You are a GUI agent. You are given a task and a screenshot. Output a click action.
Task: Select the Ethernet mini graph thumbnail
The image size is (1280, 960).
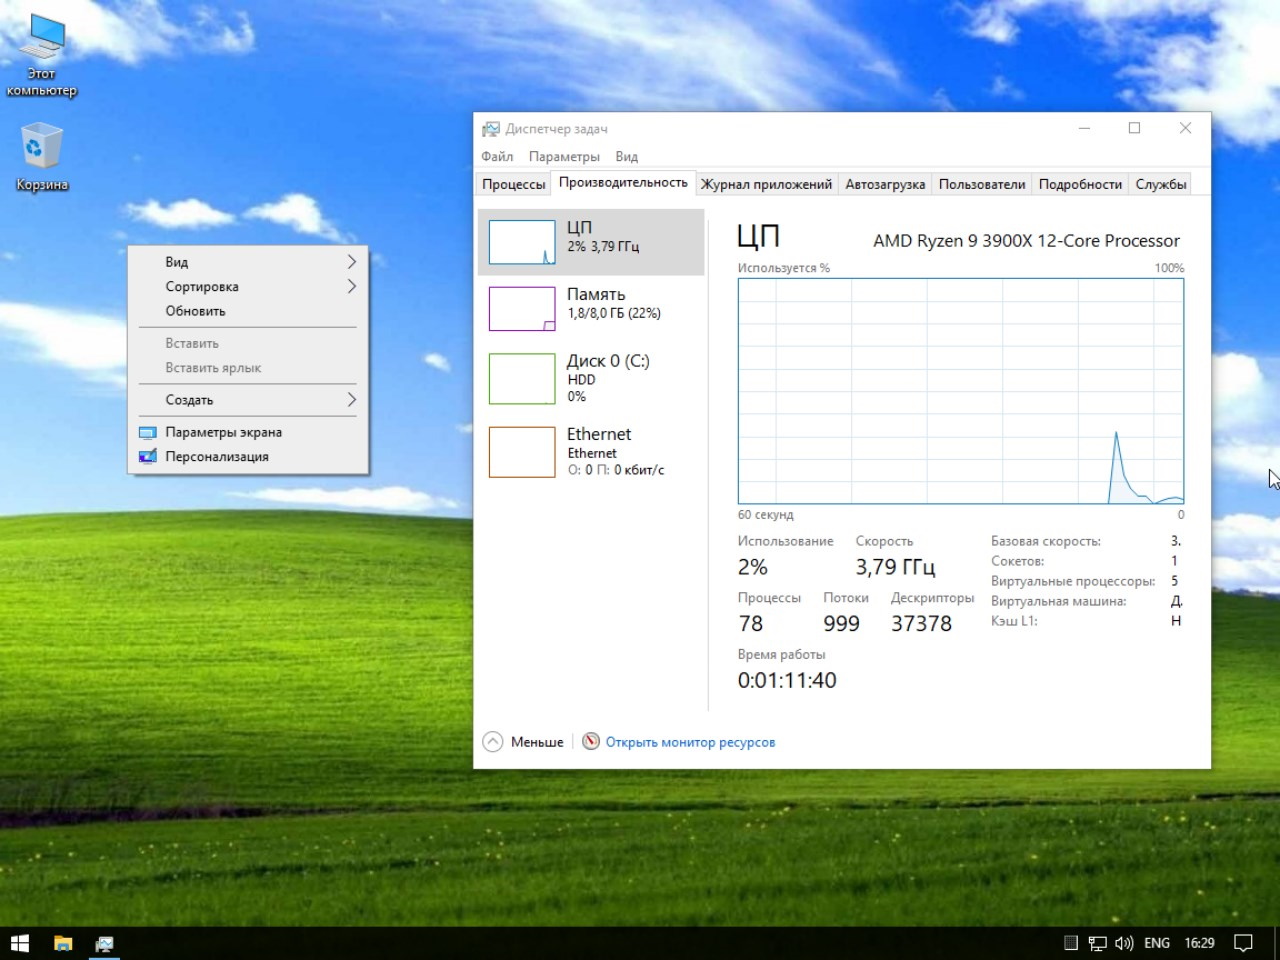point(522,452)
